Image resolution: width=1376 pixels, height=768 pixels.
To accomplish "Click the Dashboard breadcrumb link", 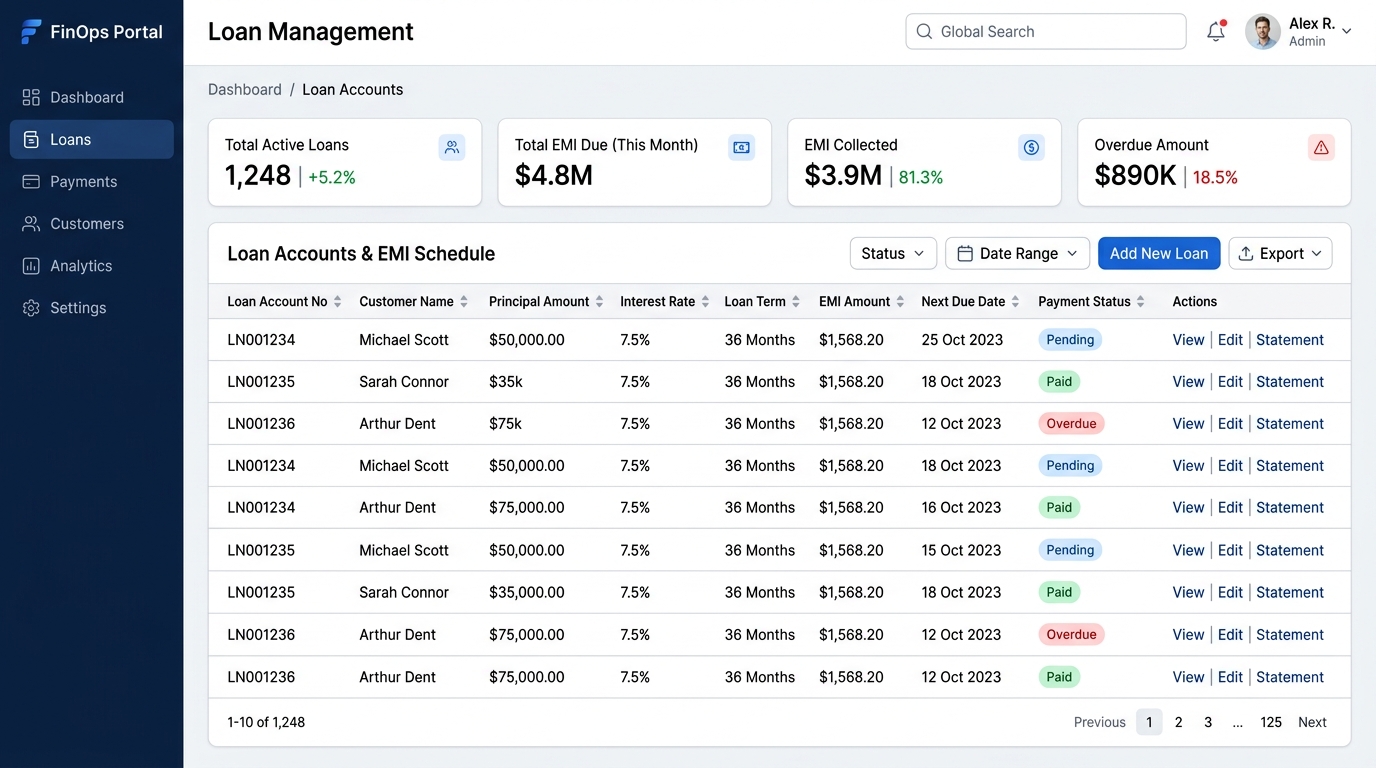I will tap(245, 89).
